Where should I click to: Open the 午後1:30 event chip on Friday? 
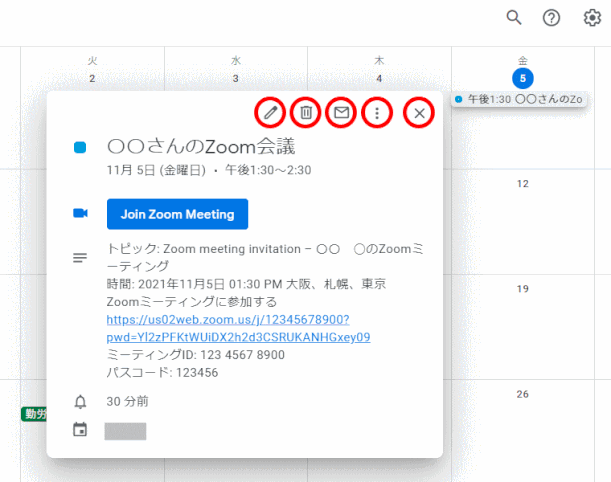(x=520, y=99)
